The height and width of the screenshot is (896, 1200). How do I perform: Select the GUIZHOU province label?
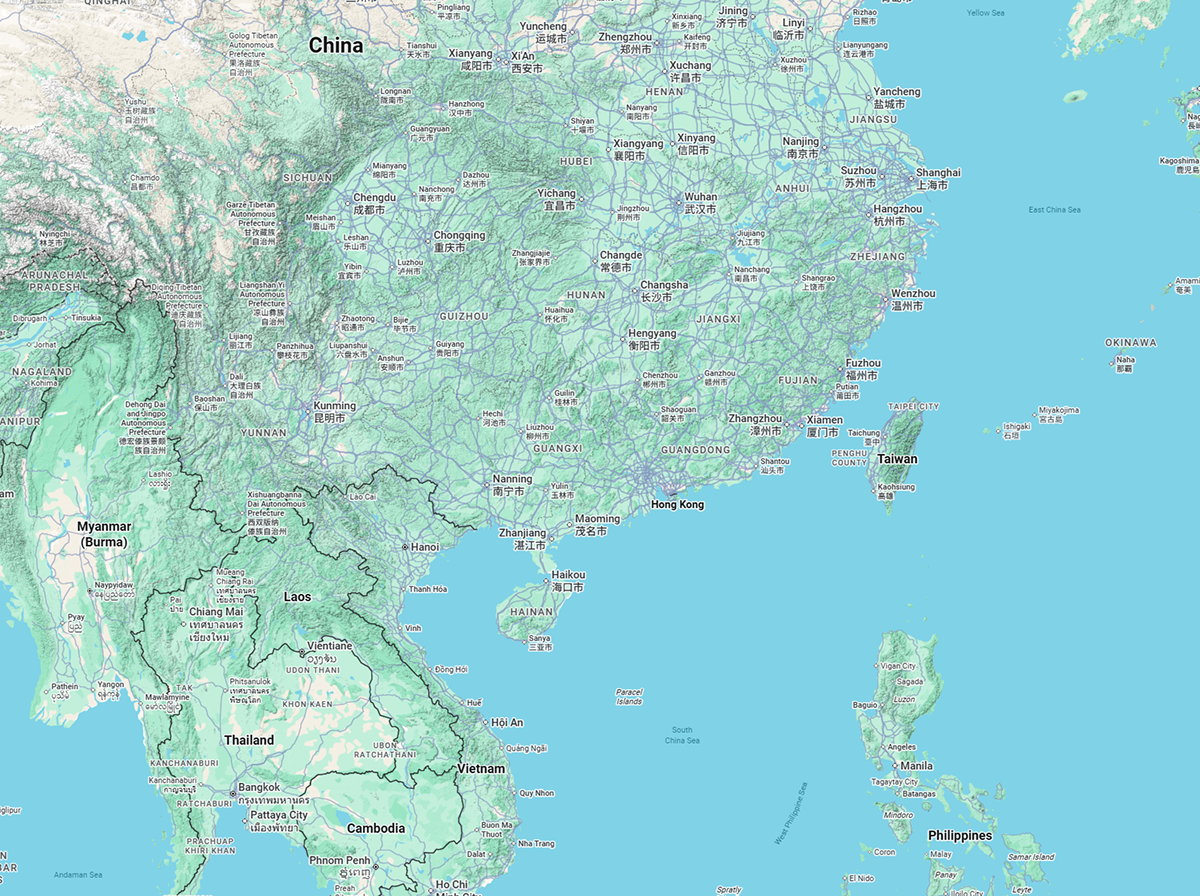(x=463, y=316)
